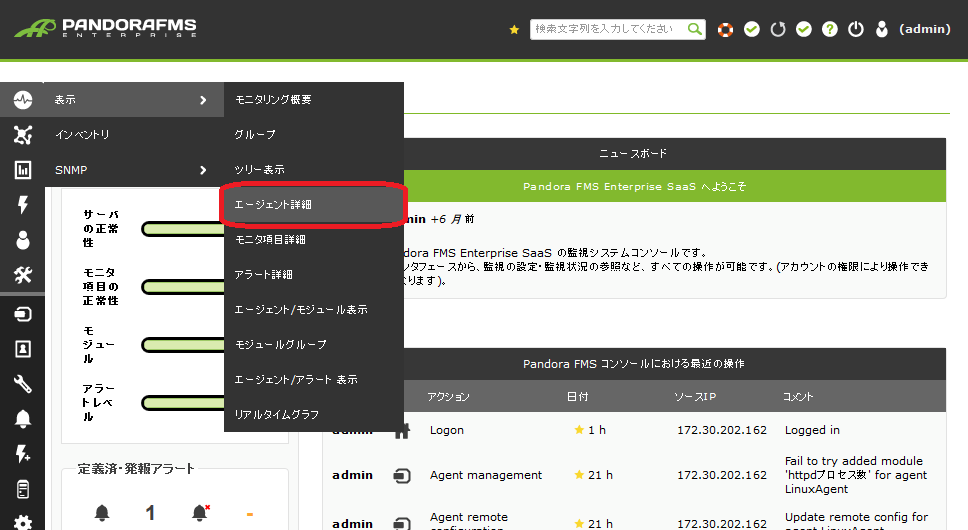Click the 日付 column header
This screenshot has width=968, height=530.
(x=577, y=397)
